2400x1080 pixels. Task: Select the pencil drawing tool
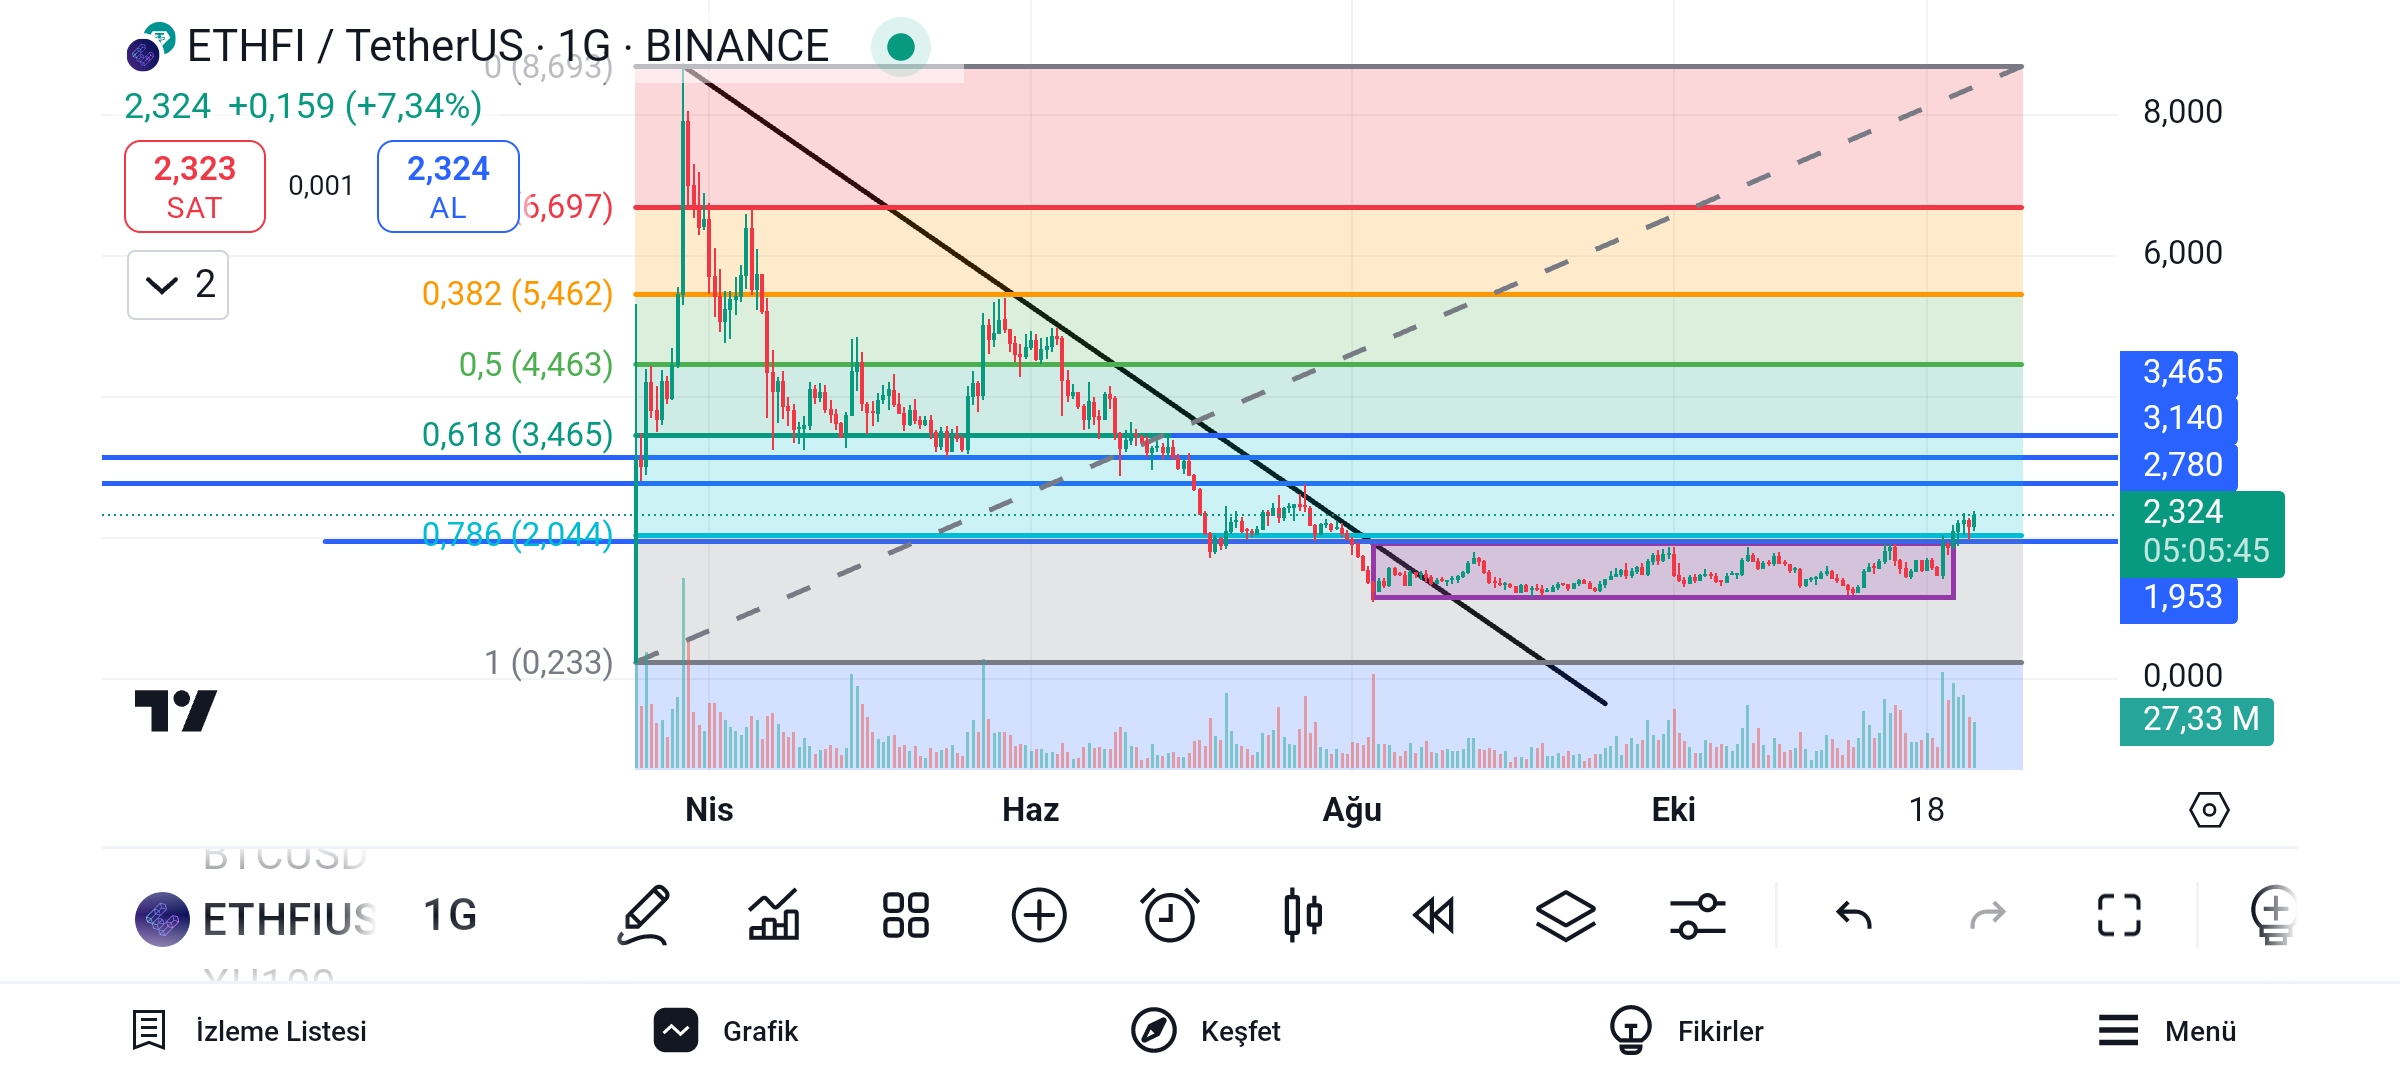pos(643,915)
